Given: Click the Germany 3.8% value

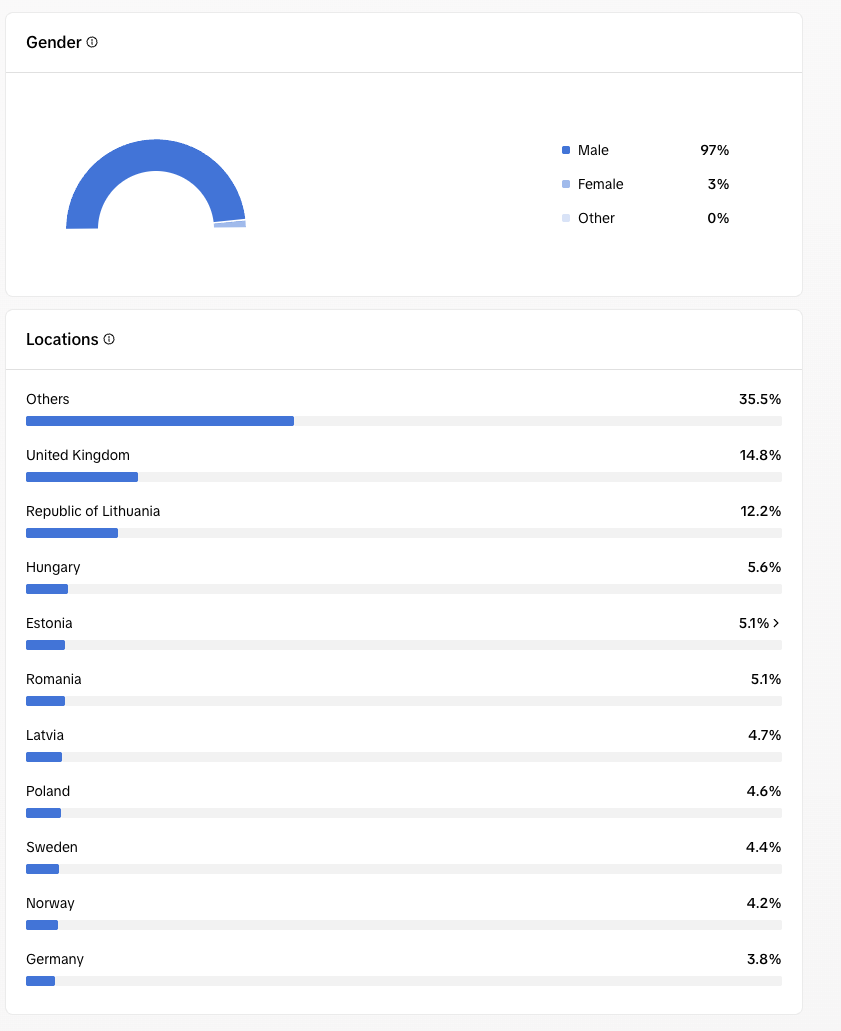Looking at the screenshot, I should [764, 959].
